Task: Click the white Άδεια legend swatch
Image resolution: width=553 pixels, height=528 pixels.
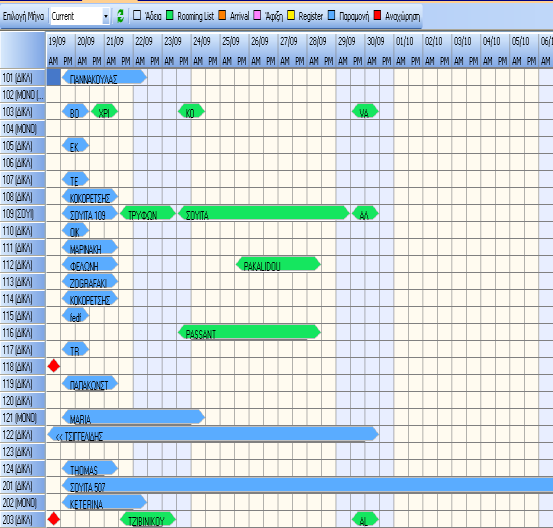Action: (137, 15)
